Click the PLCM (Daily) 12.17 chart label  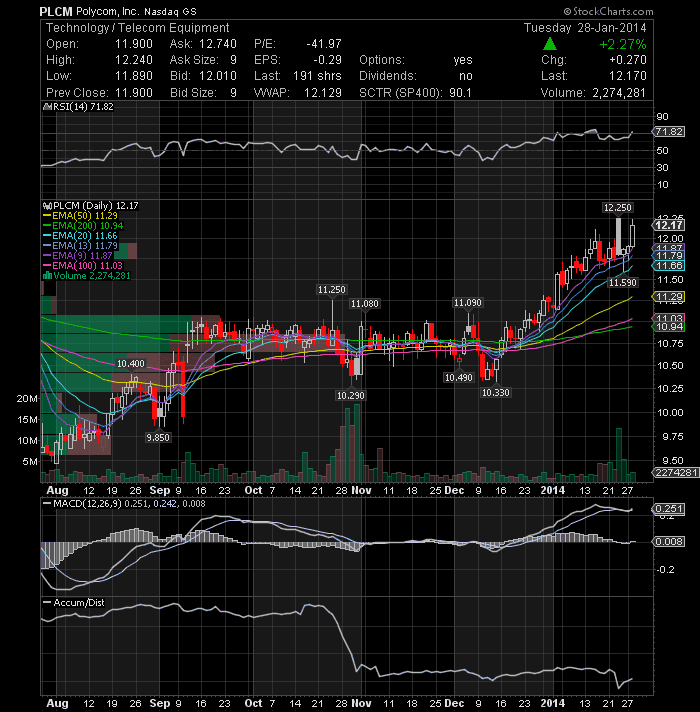pyautogui.click(x=95, y=206)
